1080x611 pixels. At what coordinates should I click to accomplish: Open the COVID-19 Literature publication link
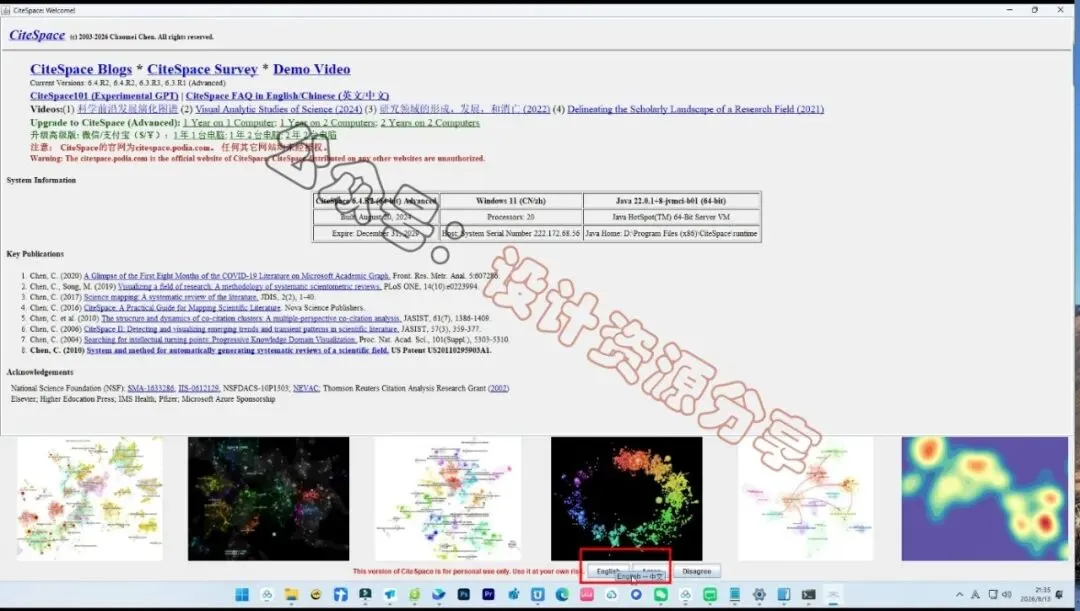point(237,276)
